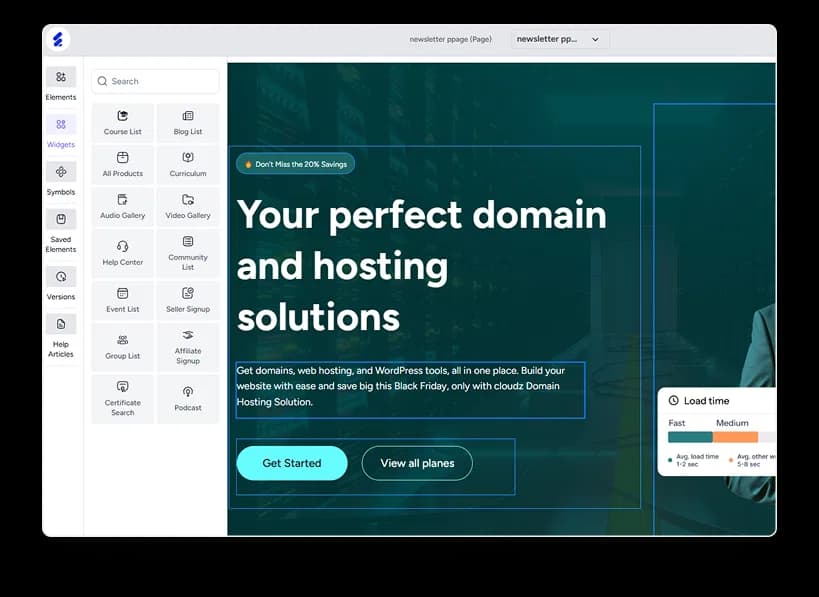The image size is (819, 597).
Task: Click inside the widget Search field
Action: pyautogui.click(x=155, y=81)
